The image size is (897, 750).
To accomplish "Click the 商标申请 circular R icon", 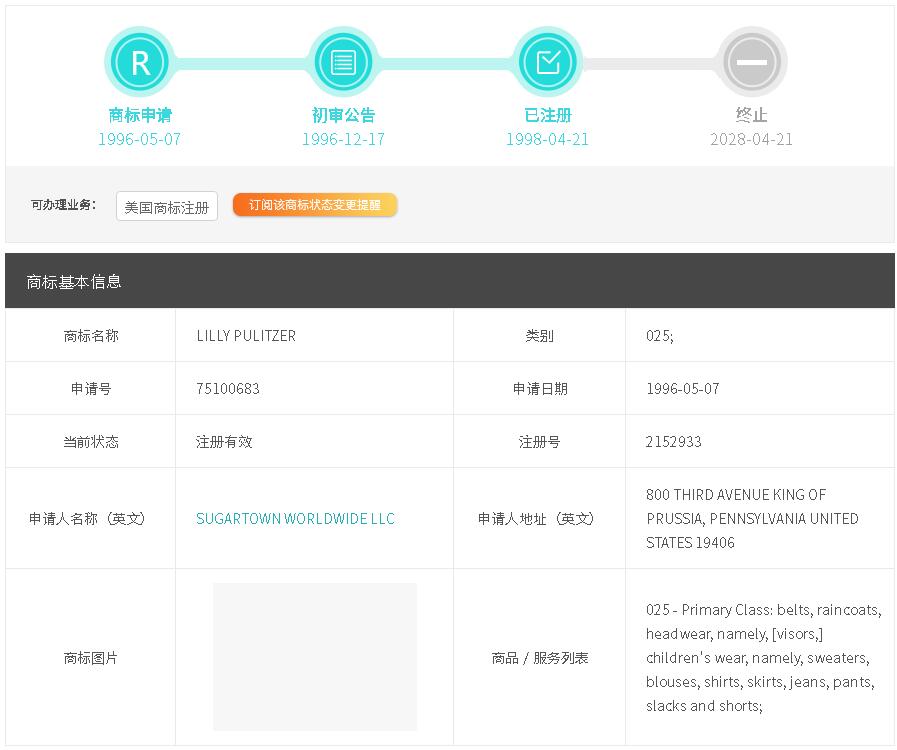I will click(x=140, y=62).
